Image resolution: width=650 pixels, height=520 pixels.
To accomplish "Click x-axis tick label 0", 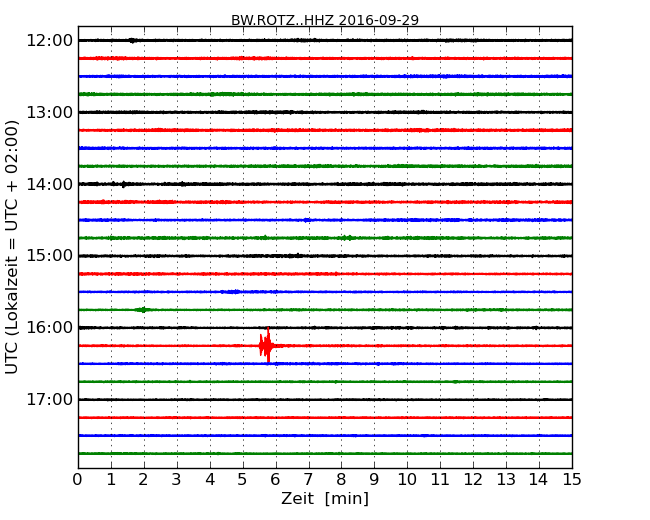I will tap(78, 480).
